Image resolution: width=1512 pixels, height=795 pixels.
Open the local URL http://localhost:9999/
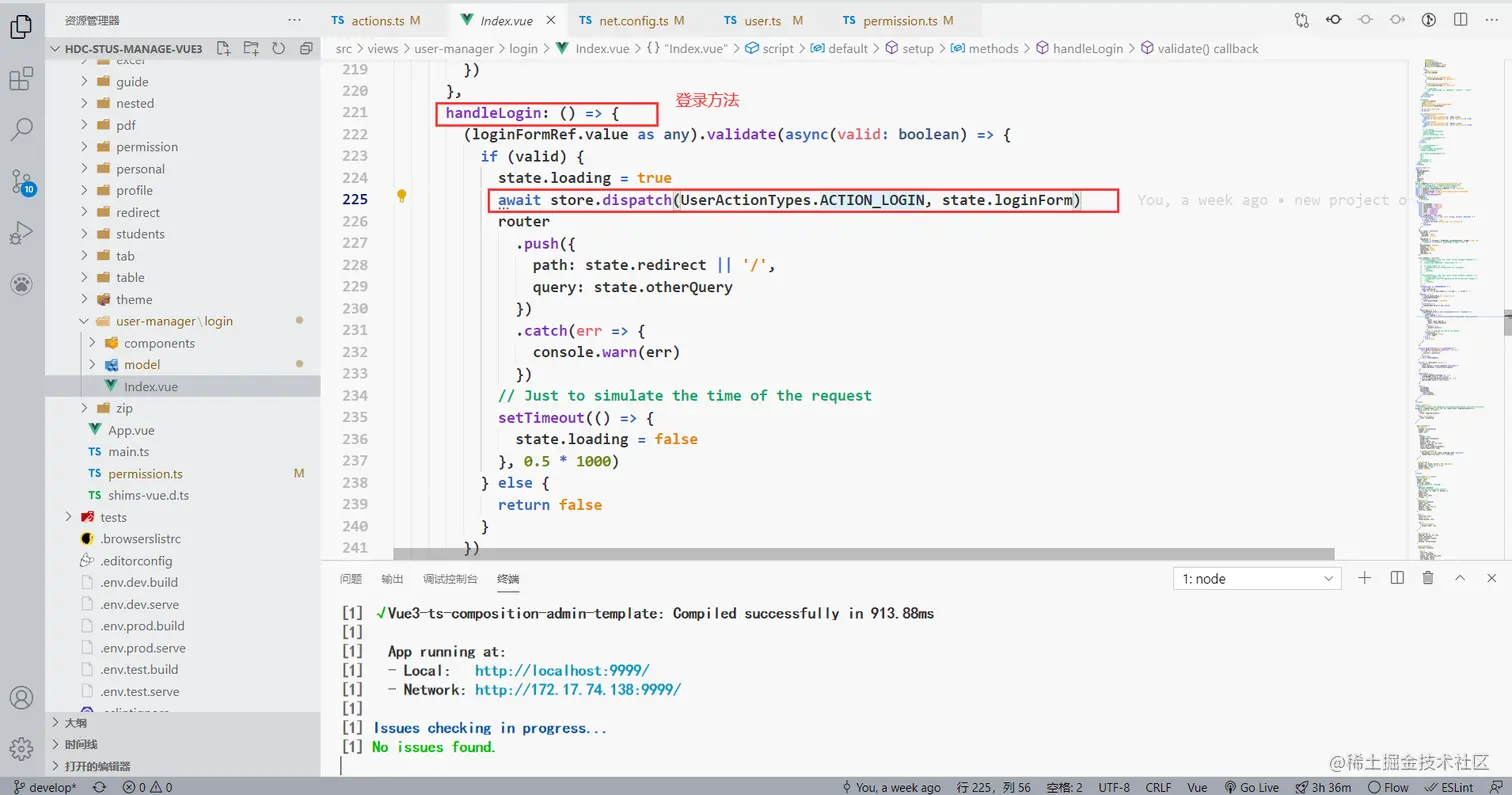point(562,670)
